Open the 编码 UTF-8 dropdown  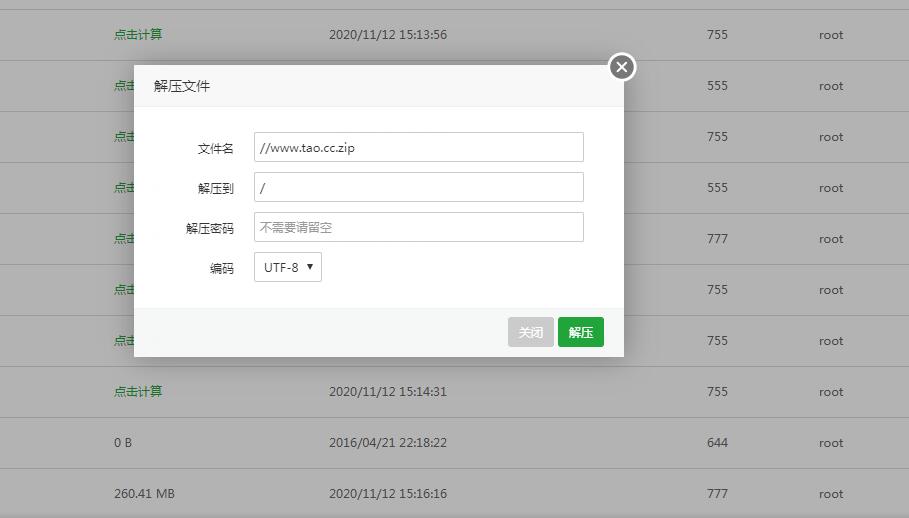[x=288, y=267]
